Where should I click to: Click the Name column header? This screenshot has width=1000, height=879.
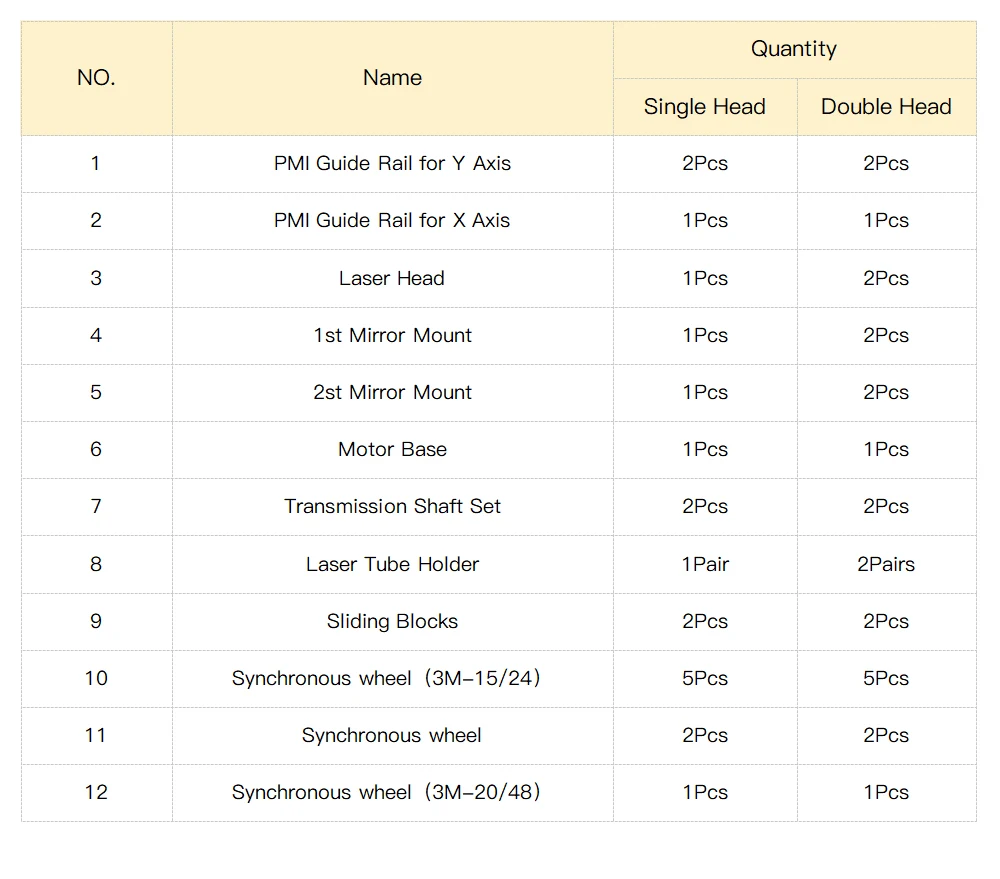coord(392,78)
